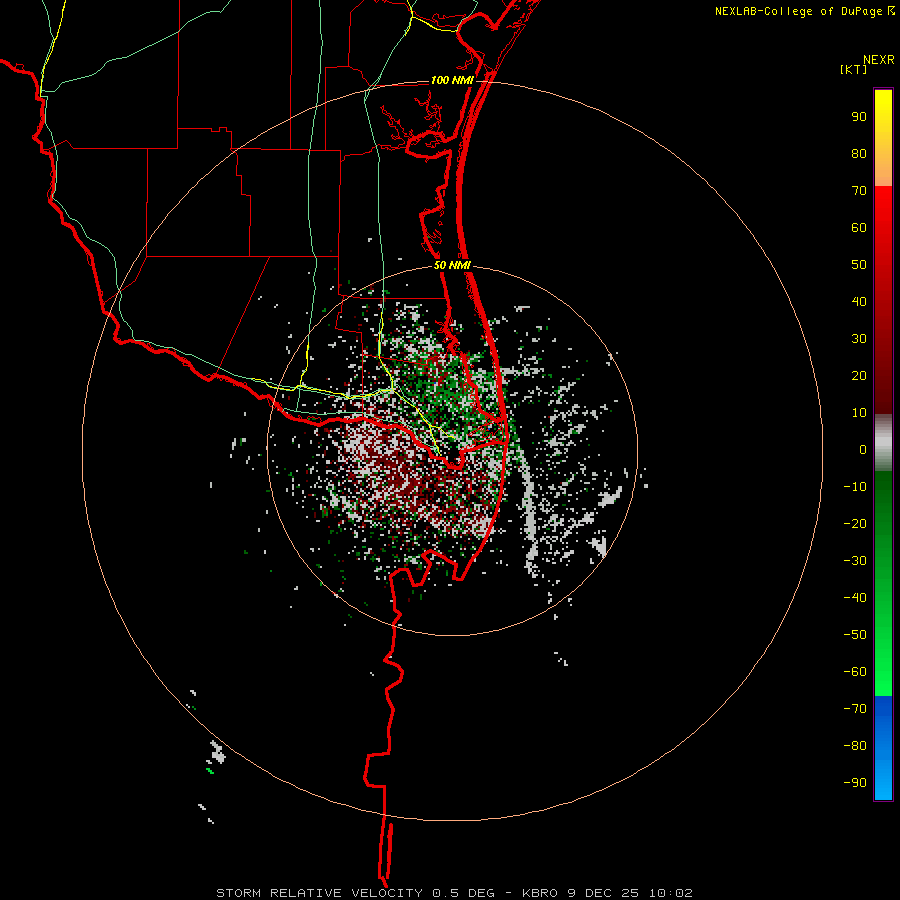This screenshot has width=900, height=900.
Task: Click the -80 value on the velocity scale
Action: pos(855,746)
